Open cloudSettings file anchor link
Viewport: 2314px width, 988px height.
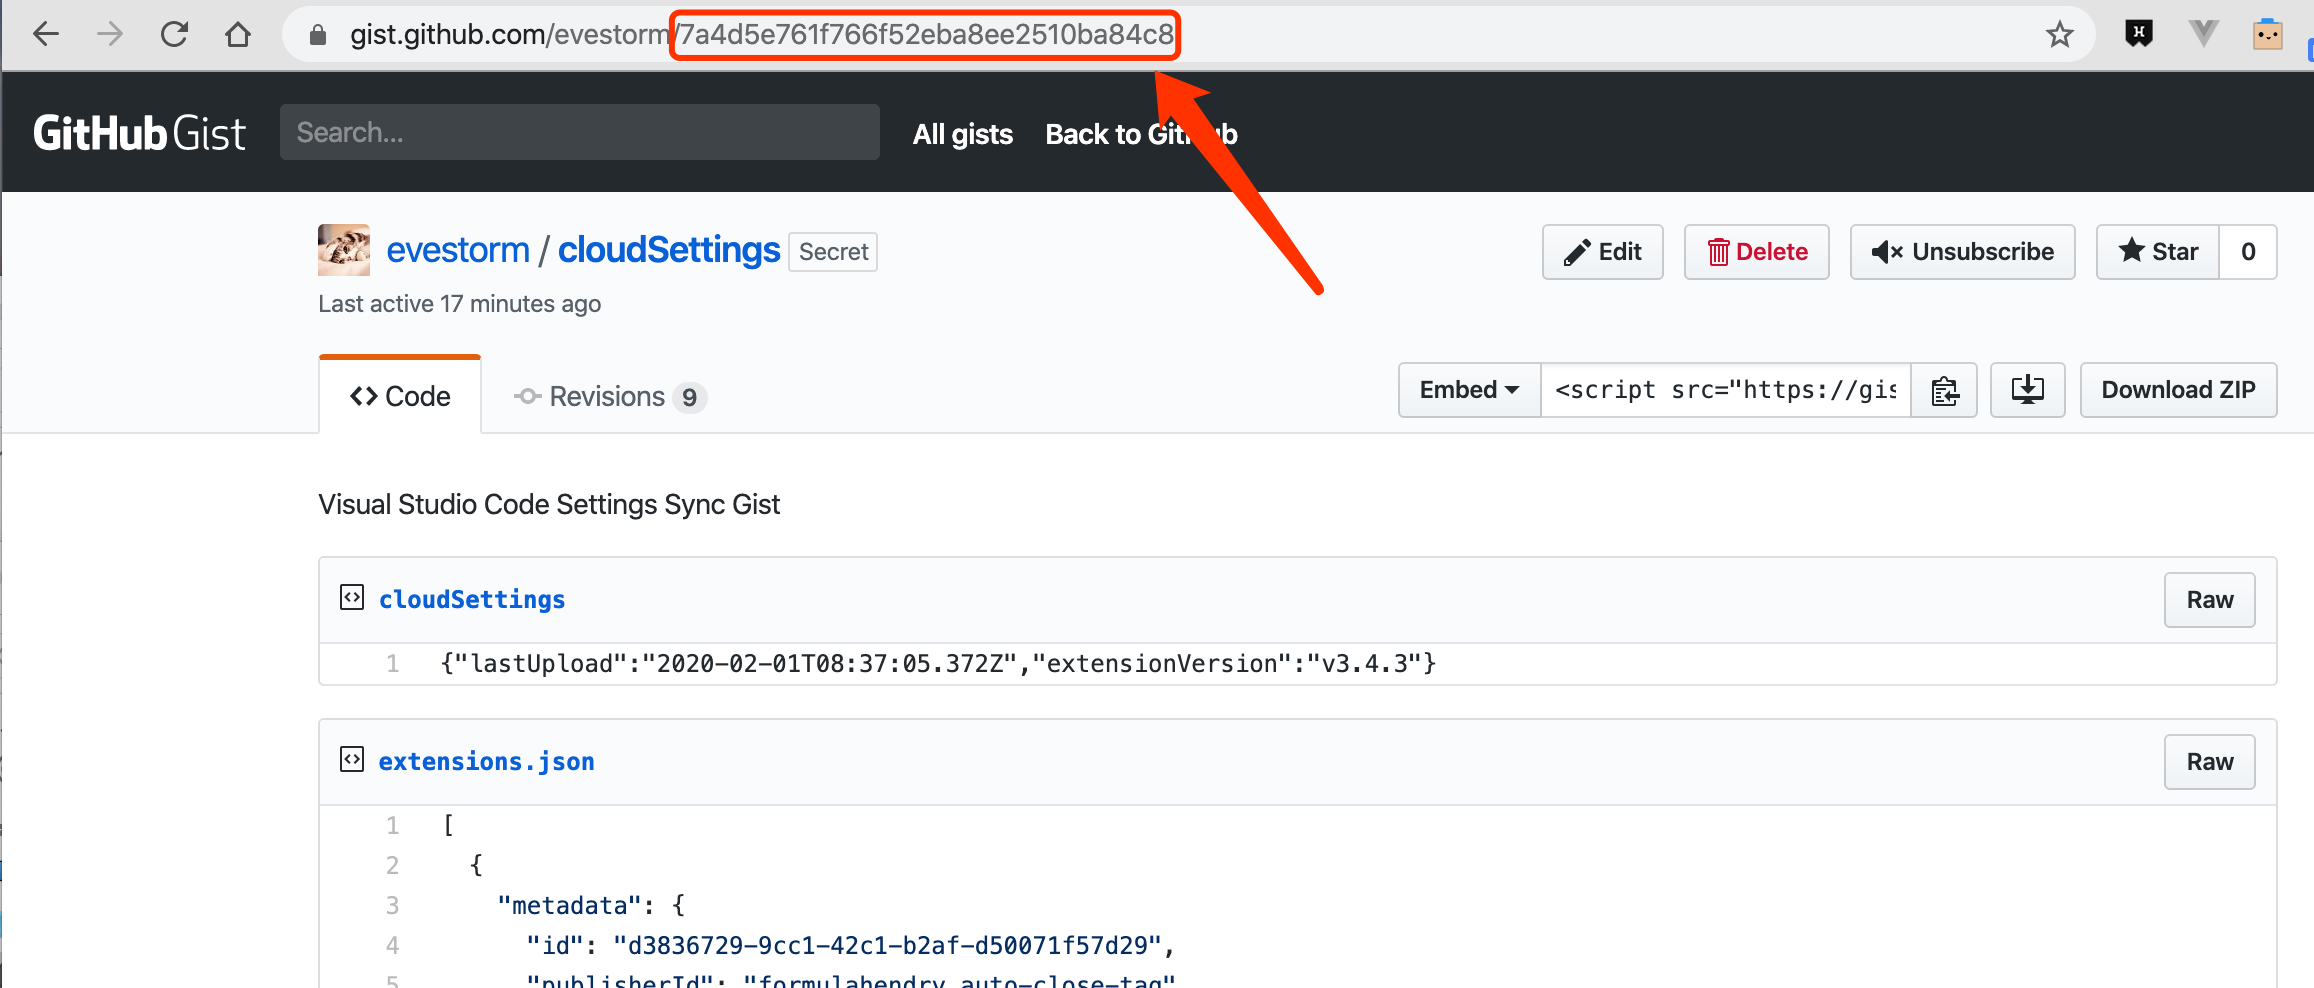(472, 600)
